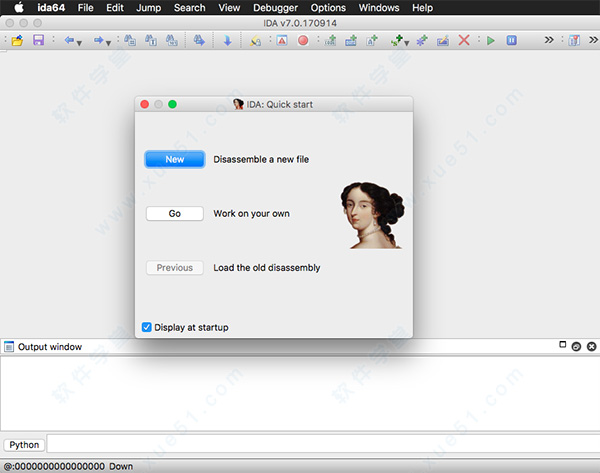The image size is (600, 473).
Task: Open the File menu
Action: pos(85,8)
